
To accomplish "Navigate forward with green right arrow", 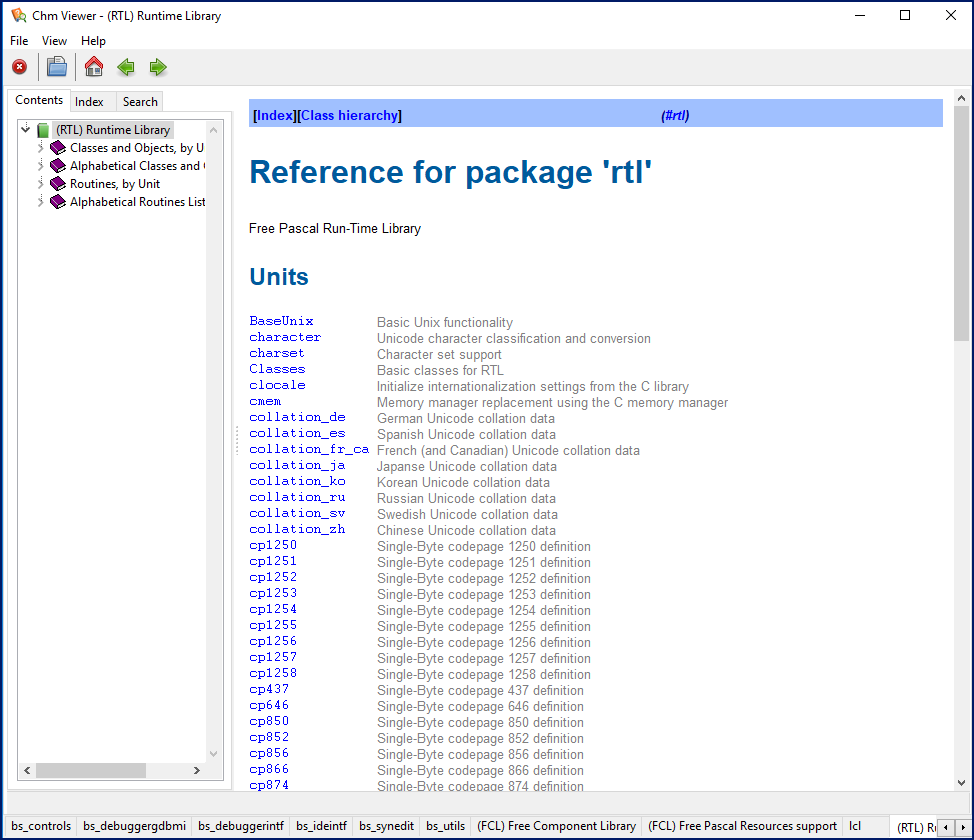I will [158, 66].
